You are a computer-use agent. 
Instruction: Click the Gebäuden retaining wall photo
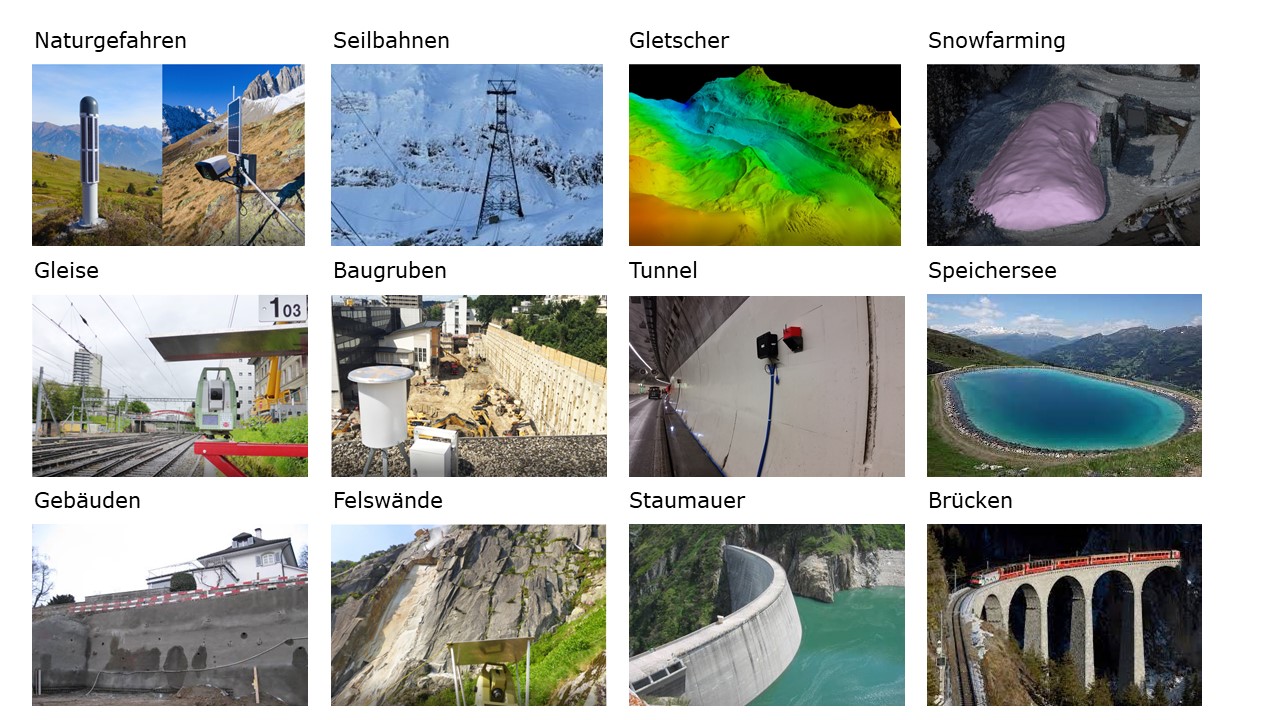click(170, 615)
